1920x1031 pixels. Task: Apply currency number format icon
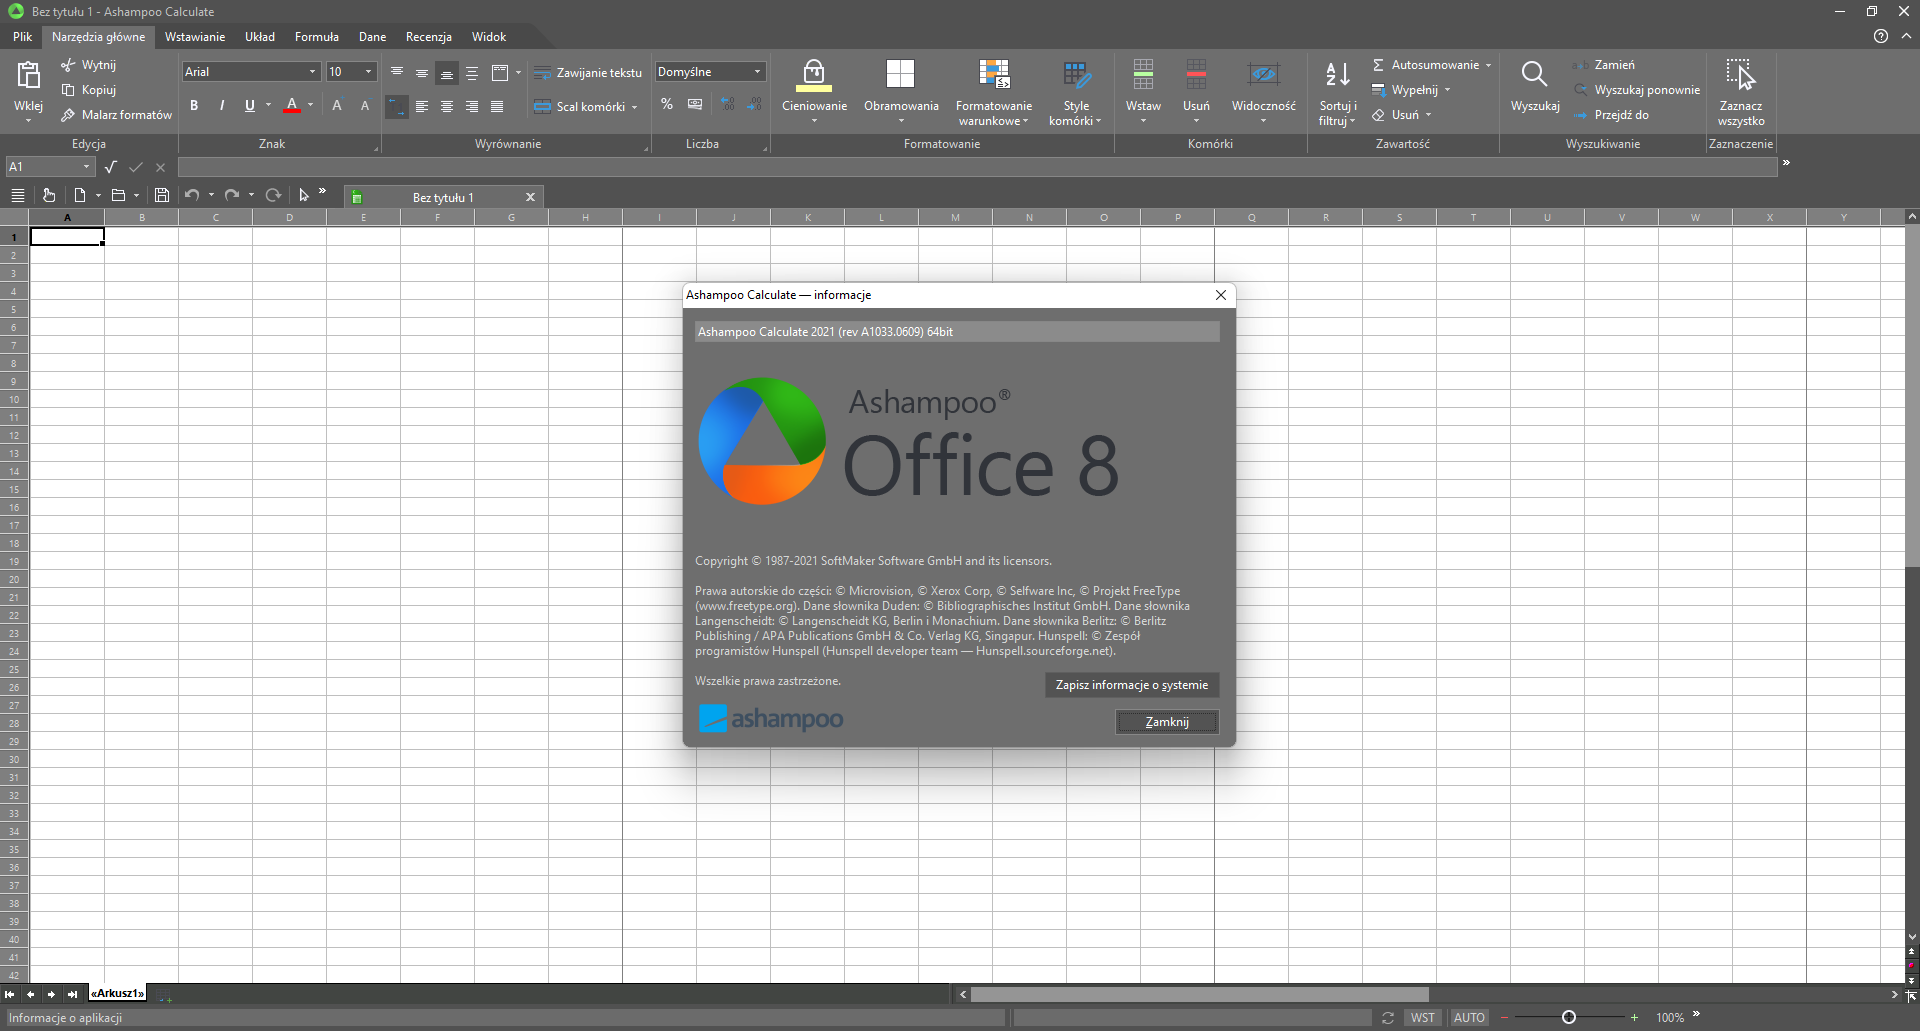click(x=695, y=105)
